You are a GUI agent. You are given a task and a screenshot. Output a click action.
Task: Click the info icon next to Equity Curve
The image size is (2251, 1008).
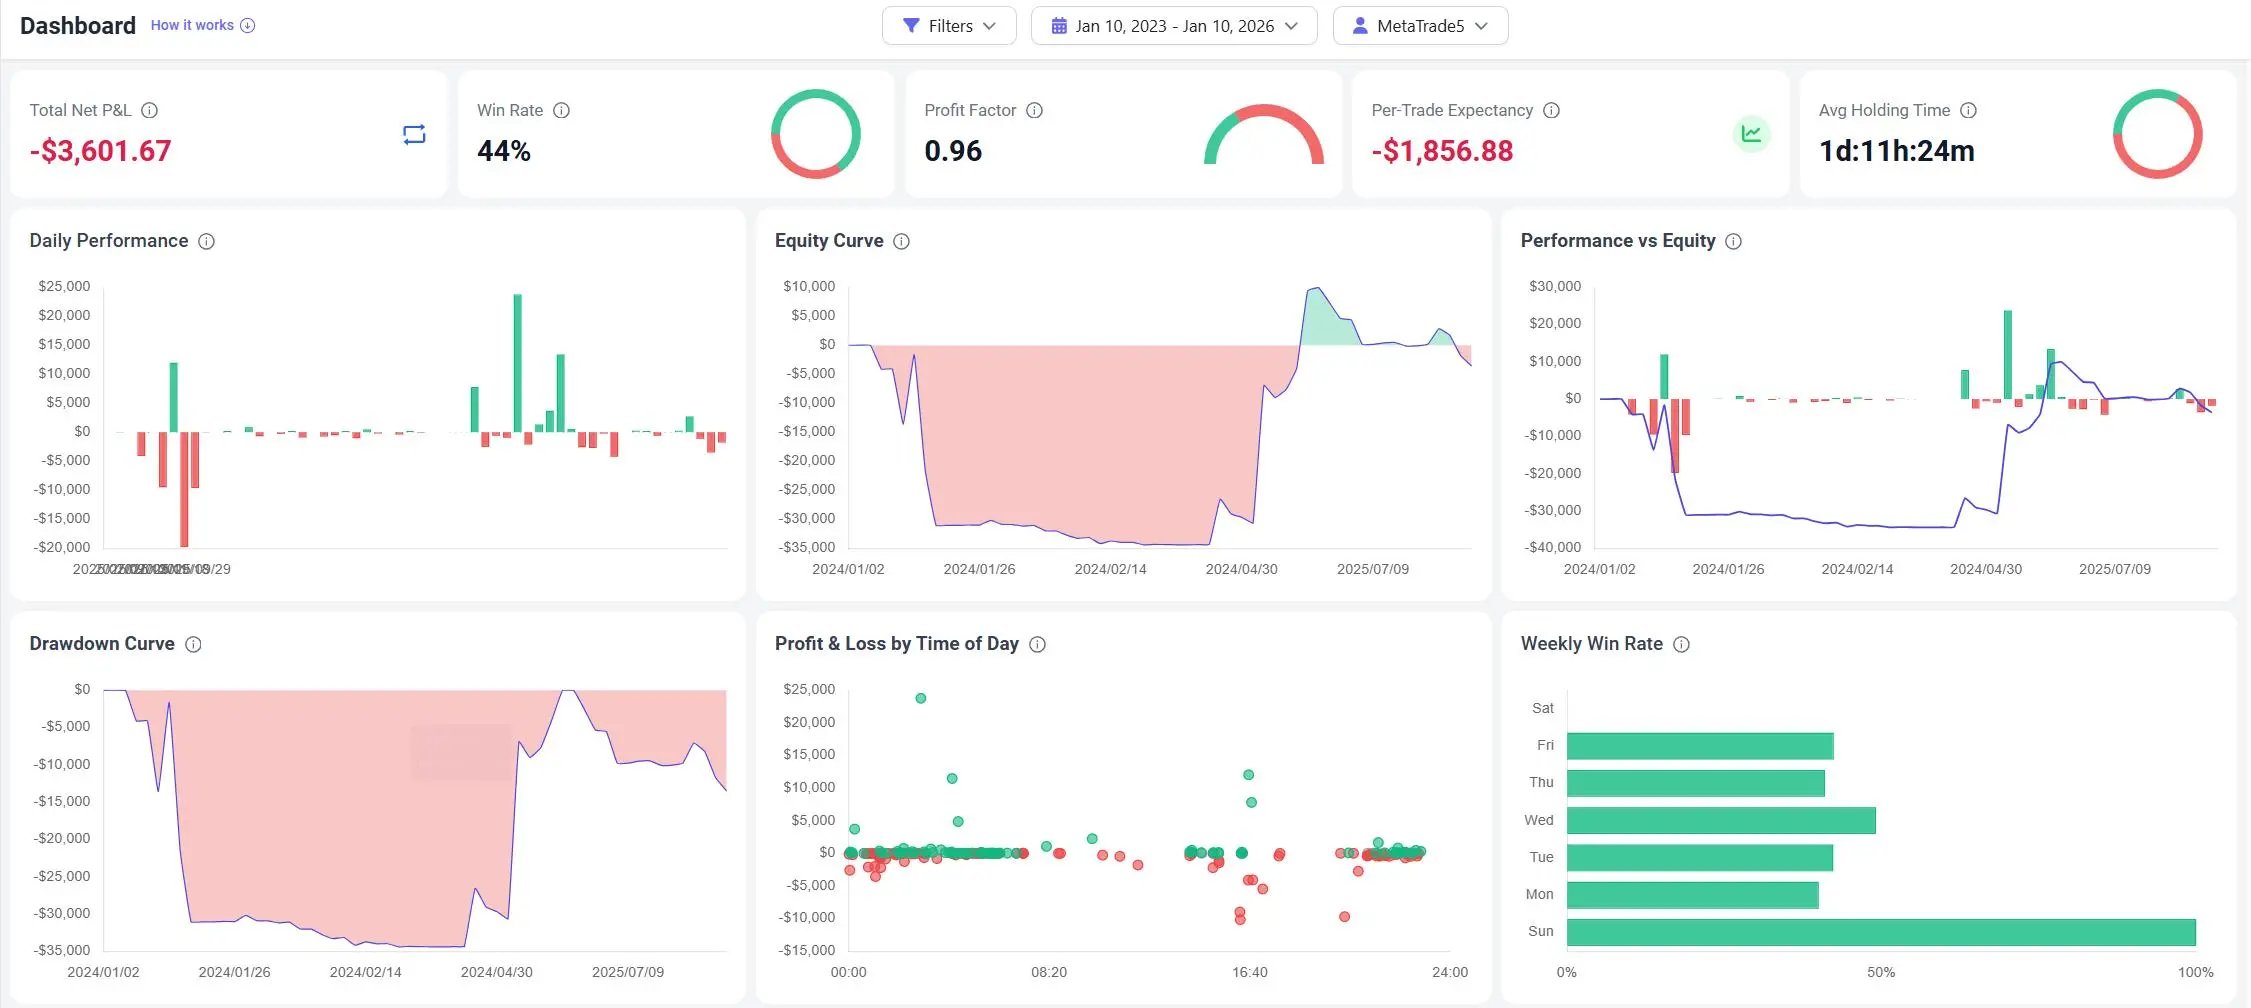(x=901, y=240)
